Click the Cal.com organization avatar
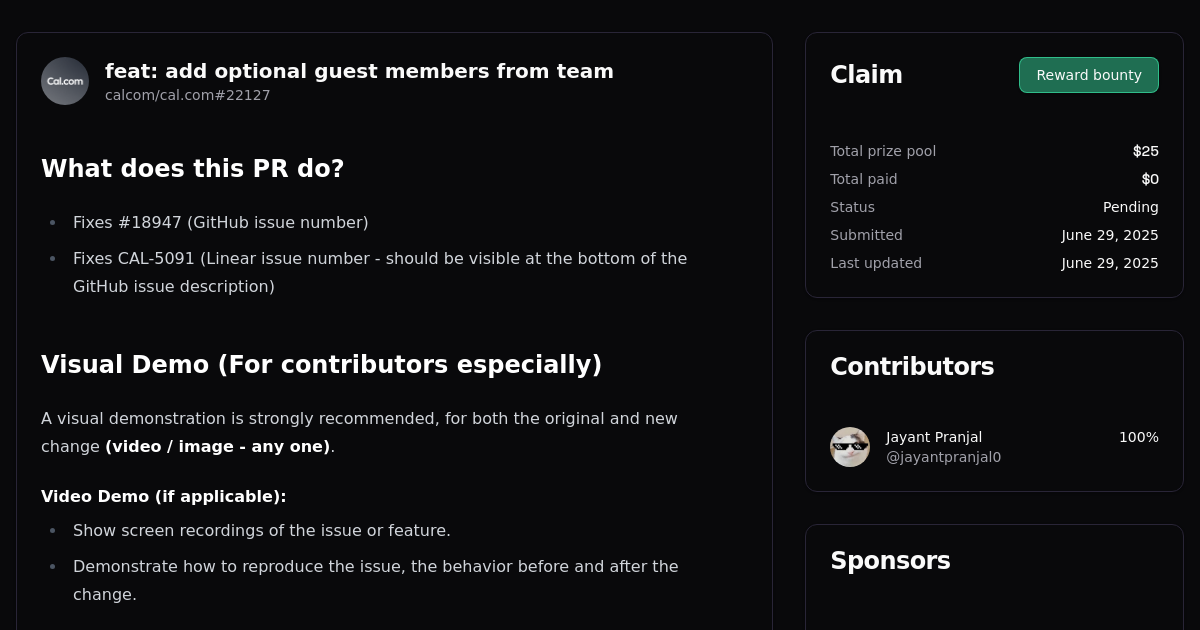 tap(65, 81)
